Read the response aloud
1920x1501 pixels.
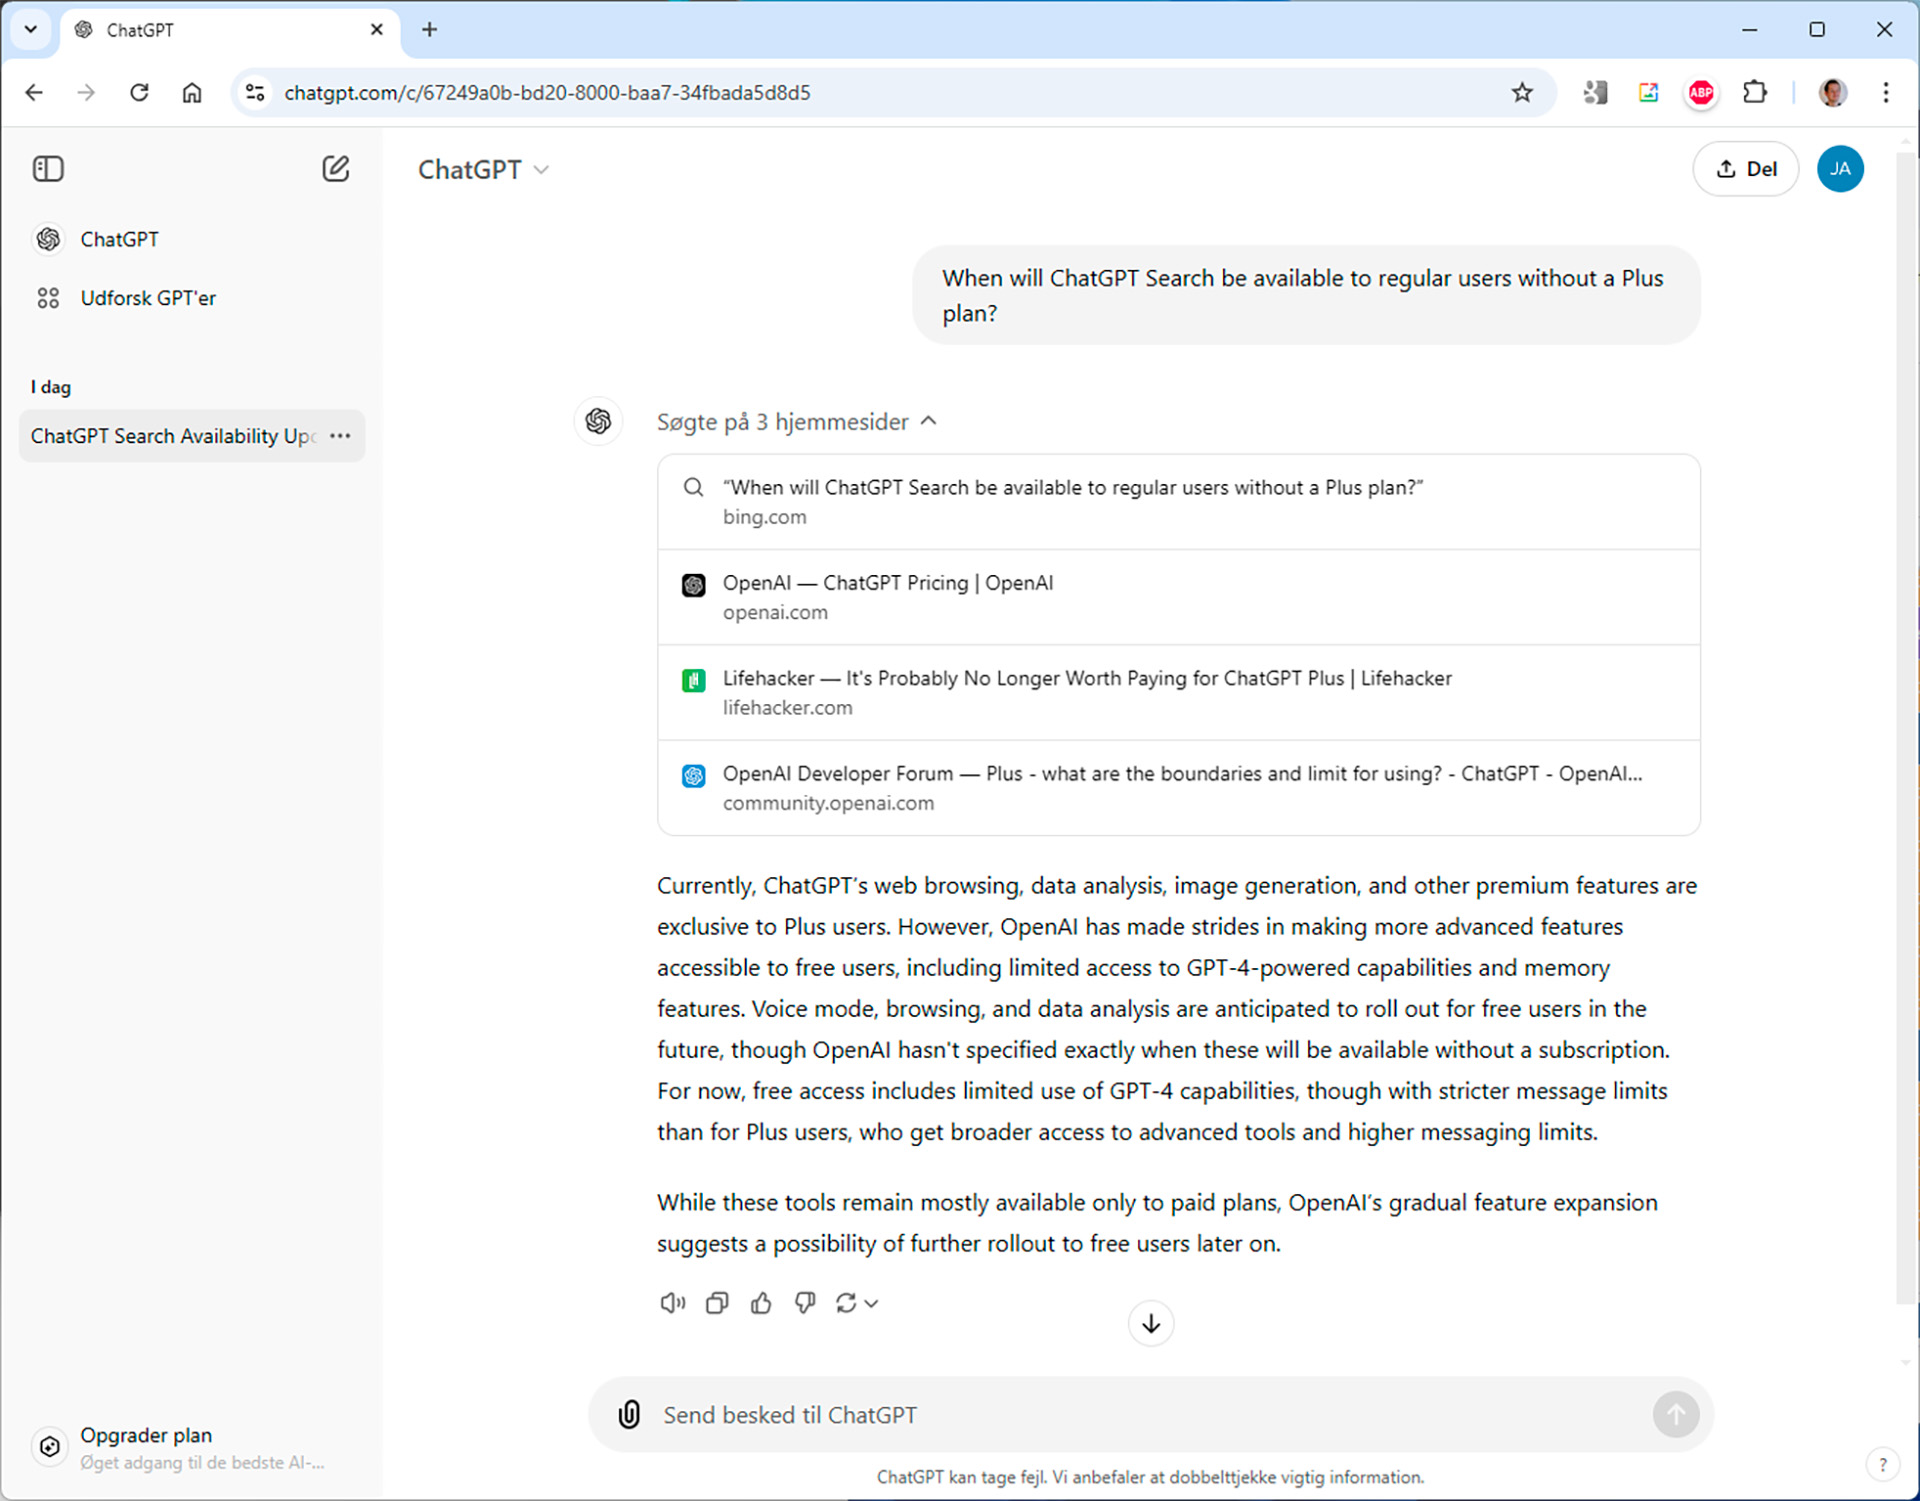click(673, 1303)
